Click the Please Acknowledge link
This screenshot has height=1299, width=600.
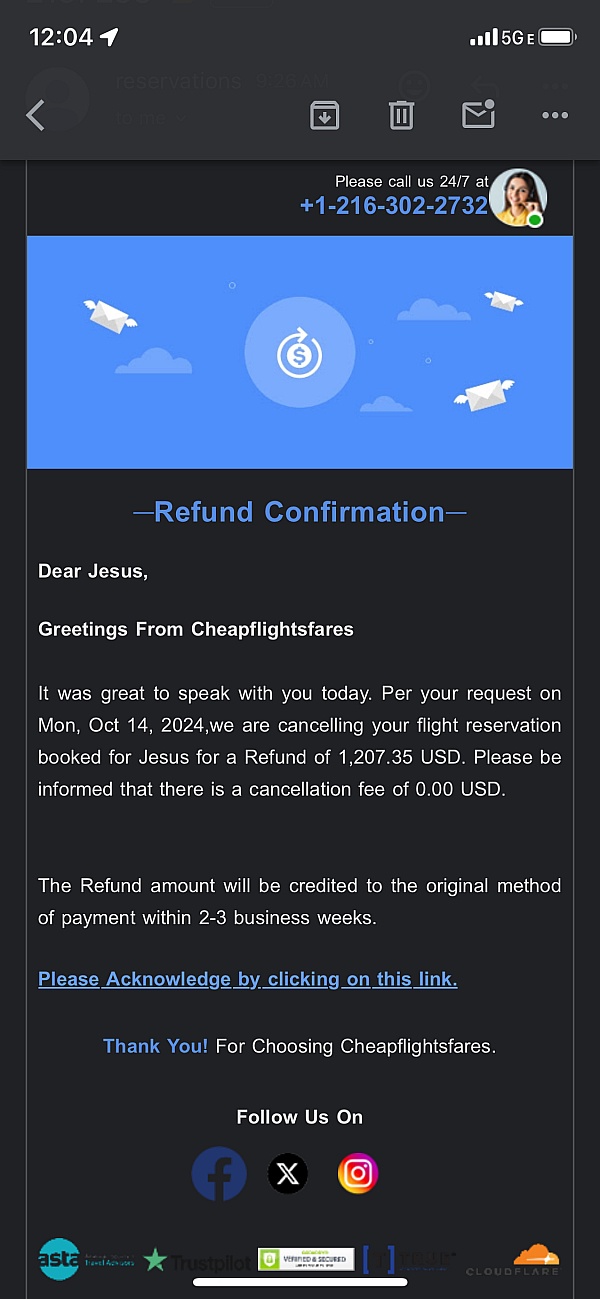click(x=248, y=979)
